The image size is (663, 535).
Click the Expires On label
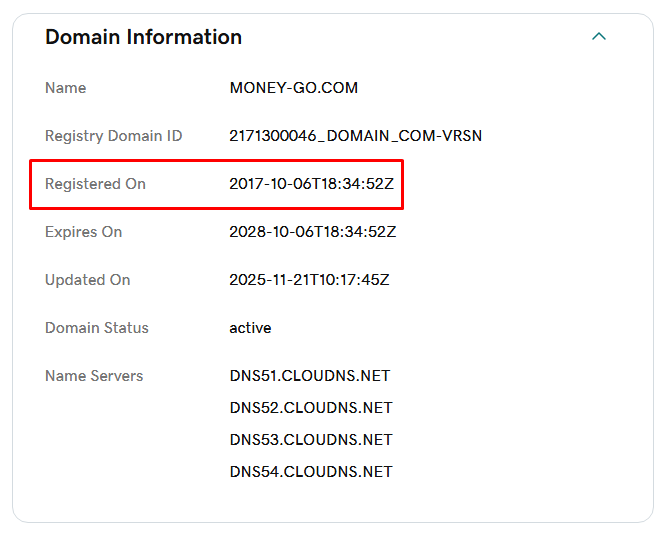pyautogui.click(x=83, y=232)
